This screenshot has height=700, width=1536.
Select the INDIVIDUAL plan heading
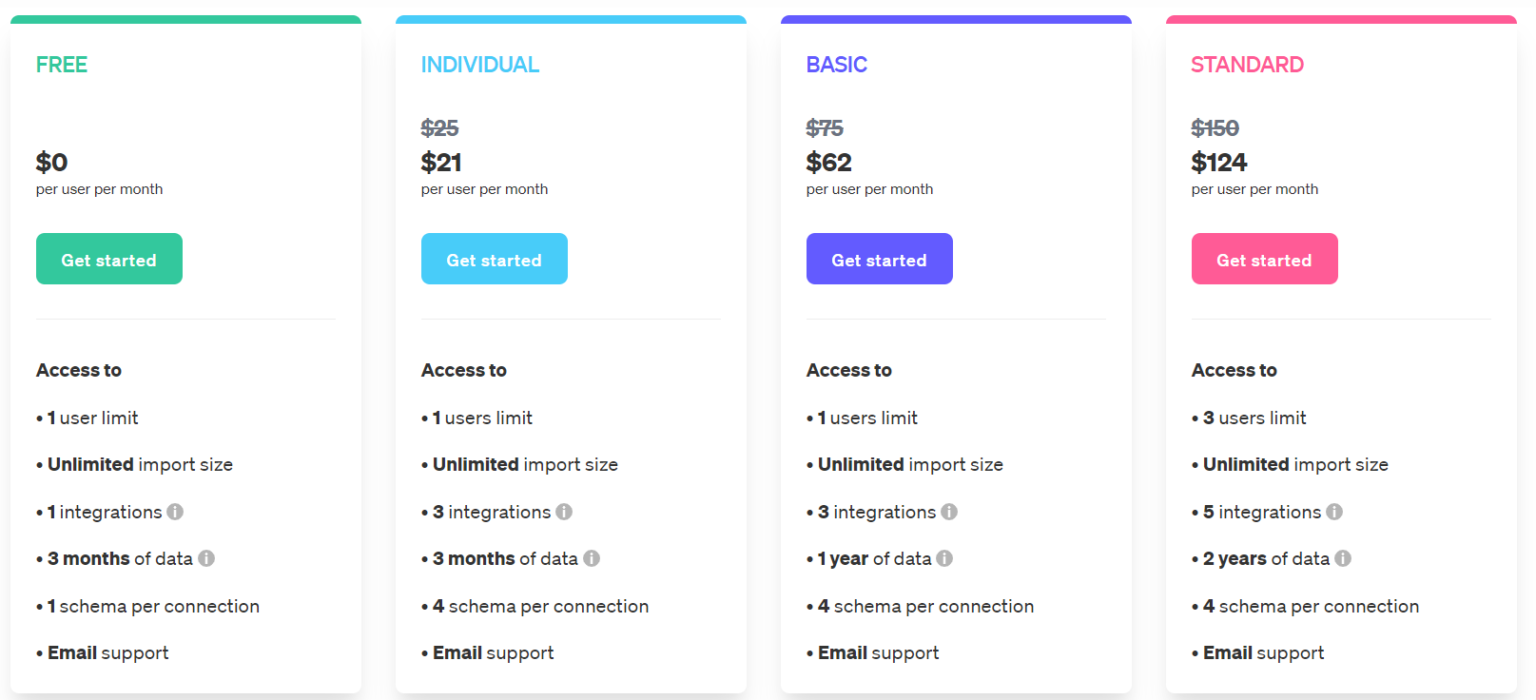pyautogui.click(x=480, y=64)
